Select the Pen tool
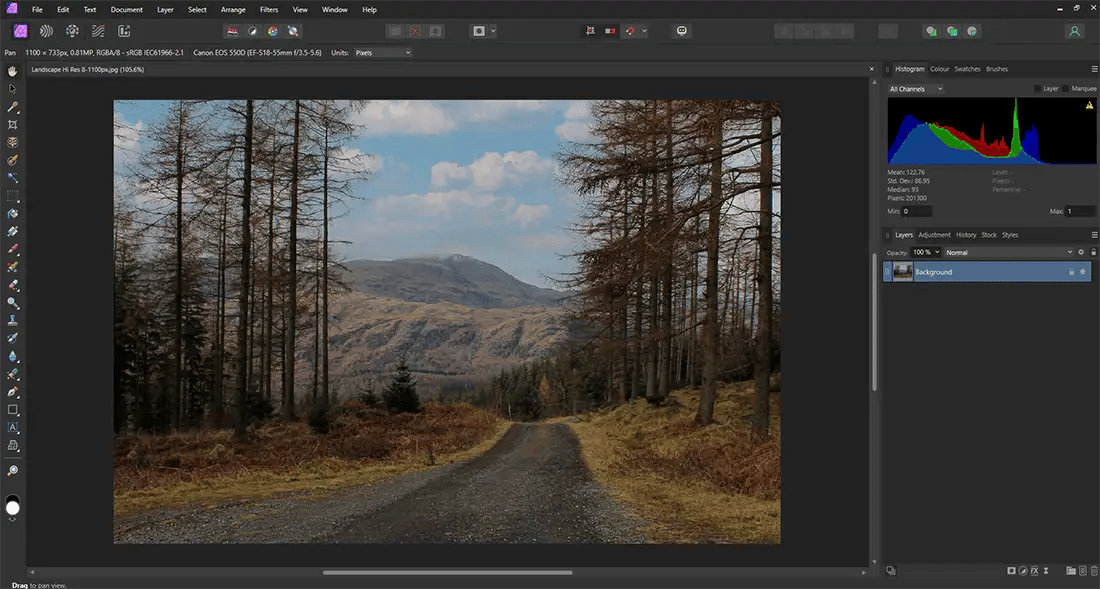Viewport: 1100px width, 589px height. pyautogui.click(x=13, y=392)
